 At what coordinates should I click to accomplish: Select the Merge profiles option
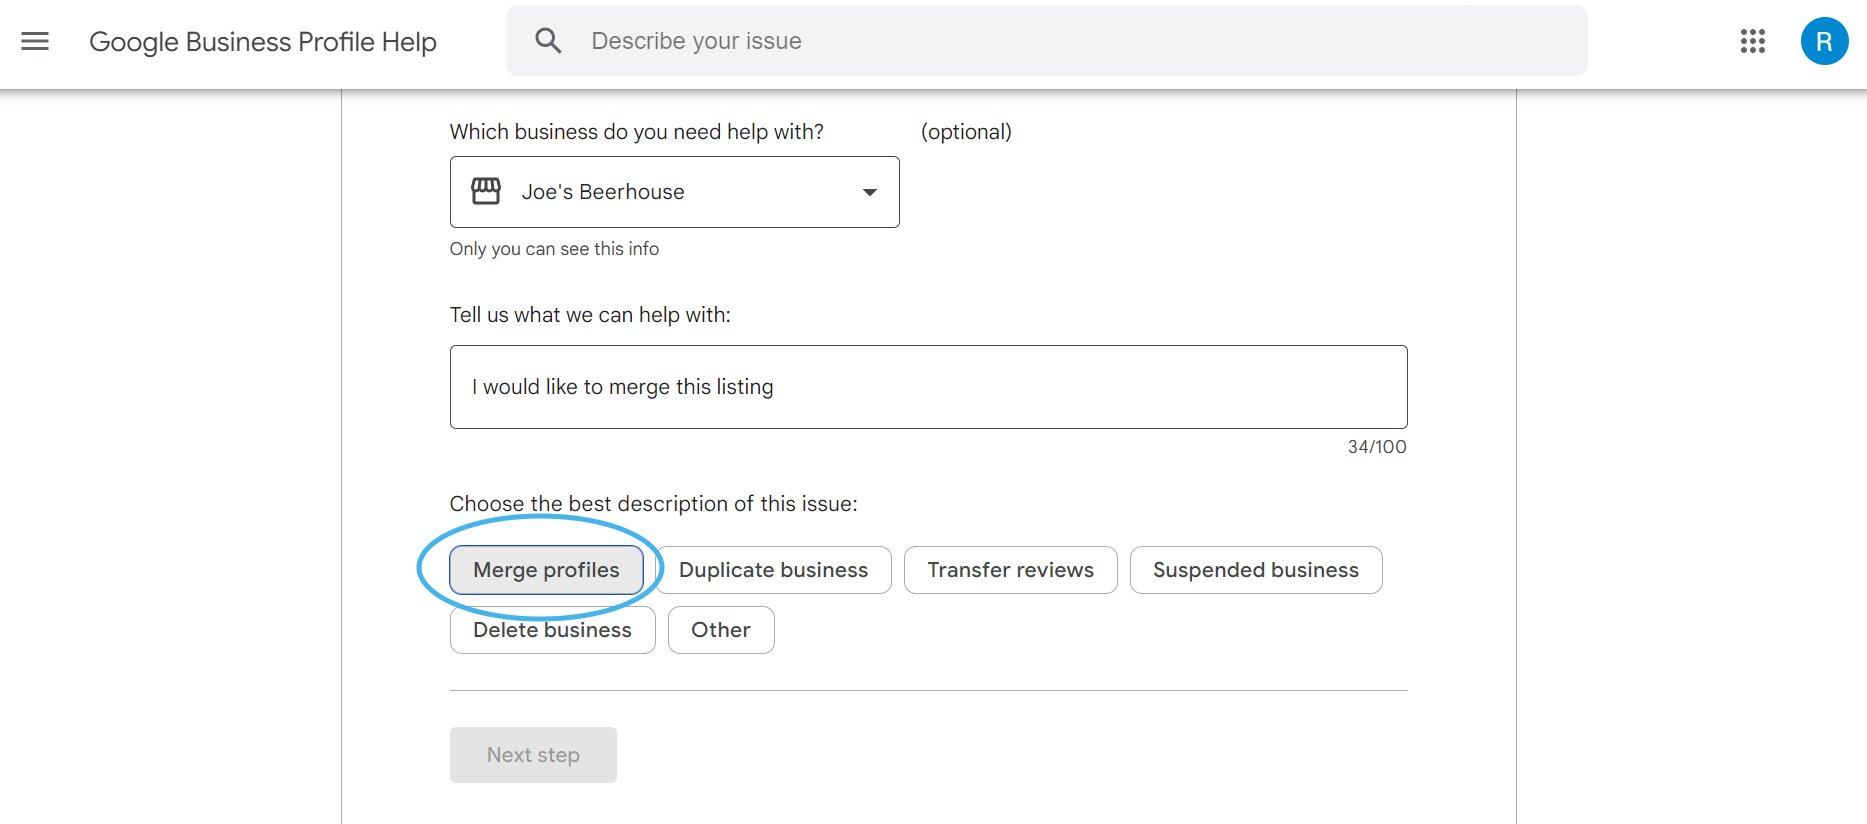pyautogui.click(x=546, y=570)
